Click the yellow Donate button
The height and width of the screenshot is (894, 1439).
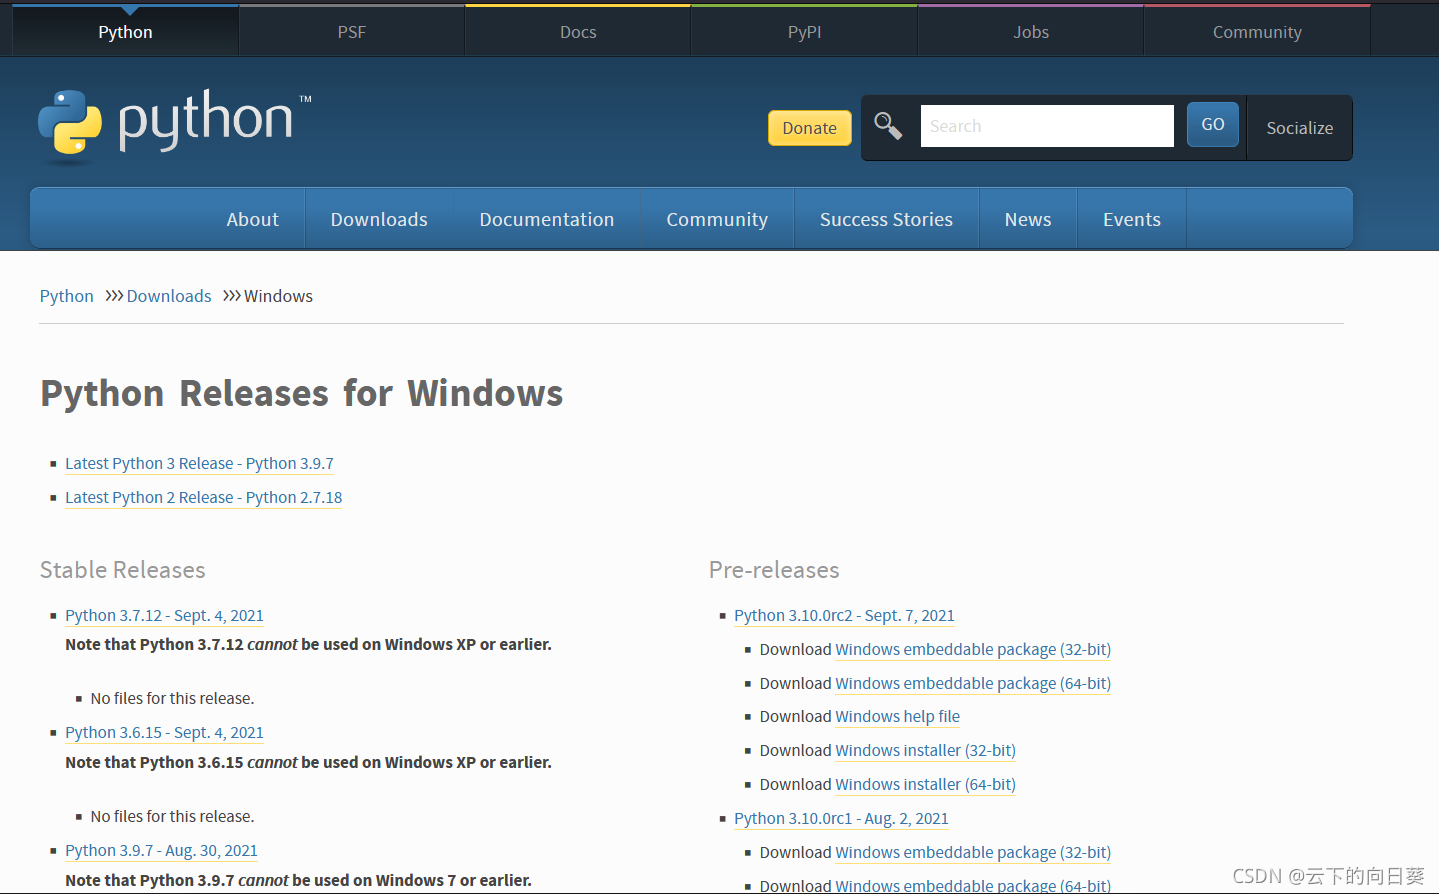tap(810, 128)
